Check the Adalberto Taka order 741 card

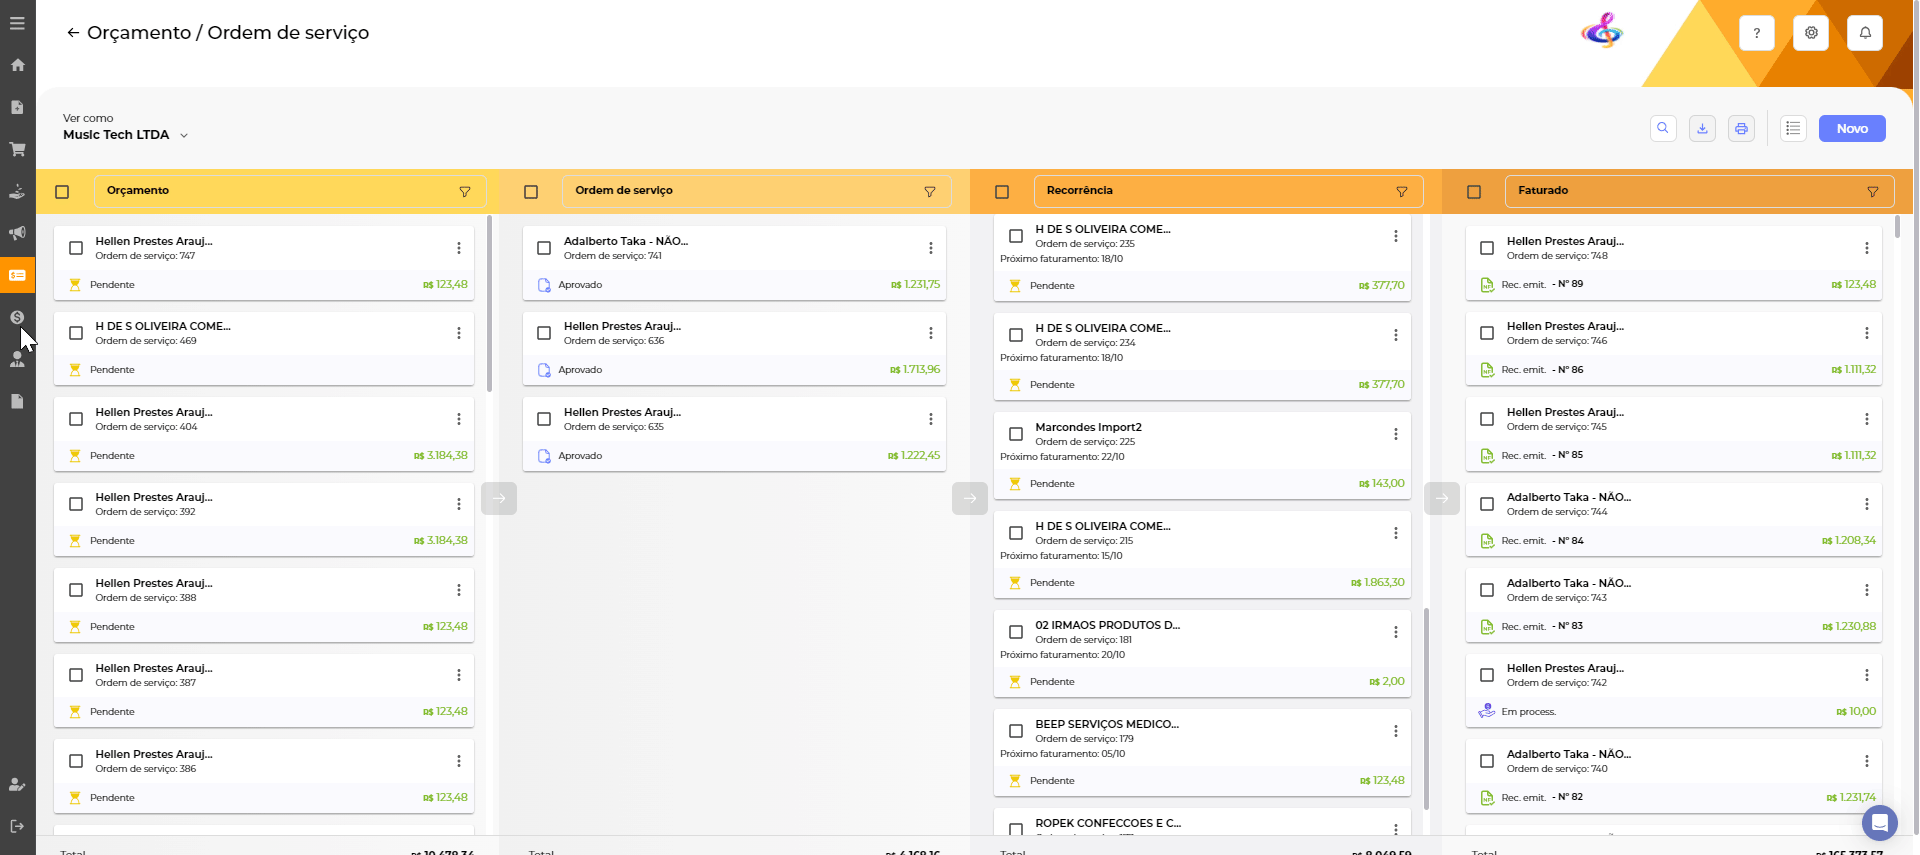[x=544, y=248]
